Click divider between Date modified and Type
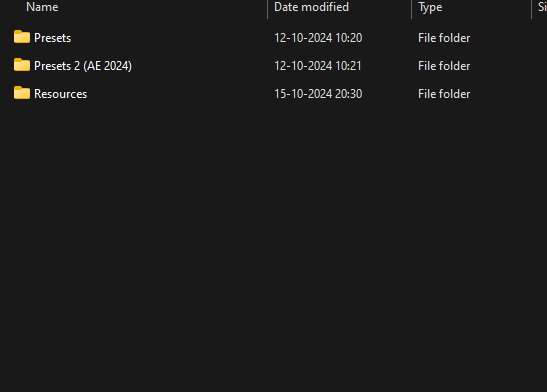547x392 pixels. click(x=412, y=9)
